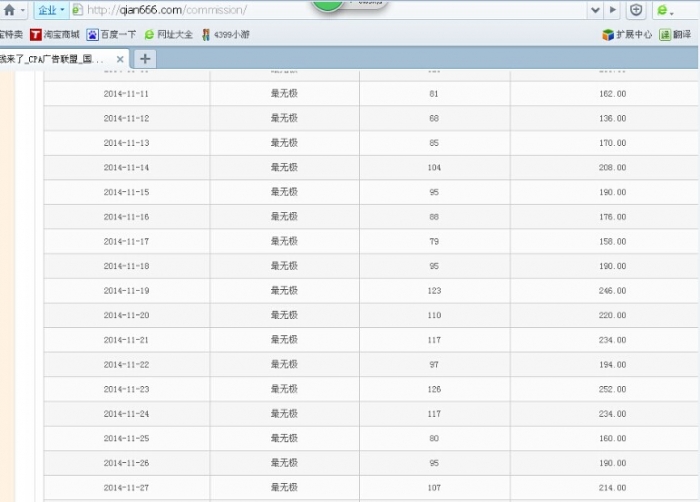The width and height of the screenshot is (700, 502).
Task: Click the Tmall icon of 淘宝商城 bookmark
Action: coord(35,34)
